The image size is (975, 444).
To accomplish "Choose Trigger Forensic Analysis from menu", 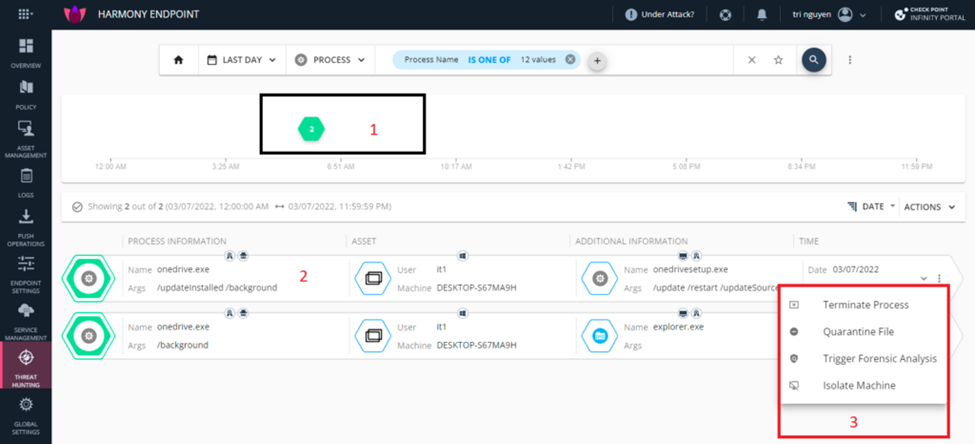I will point(865,359).
